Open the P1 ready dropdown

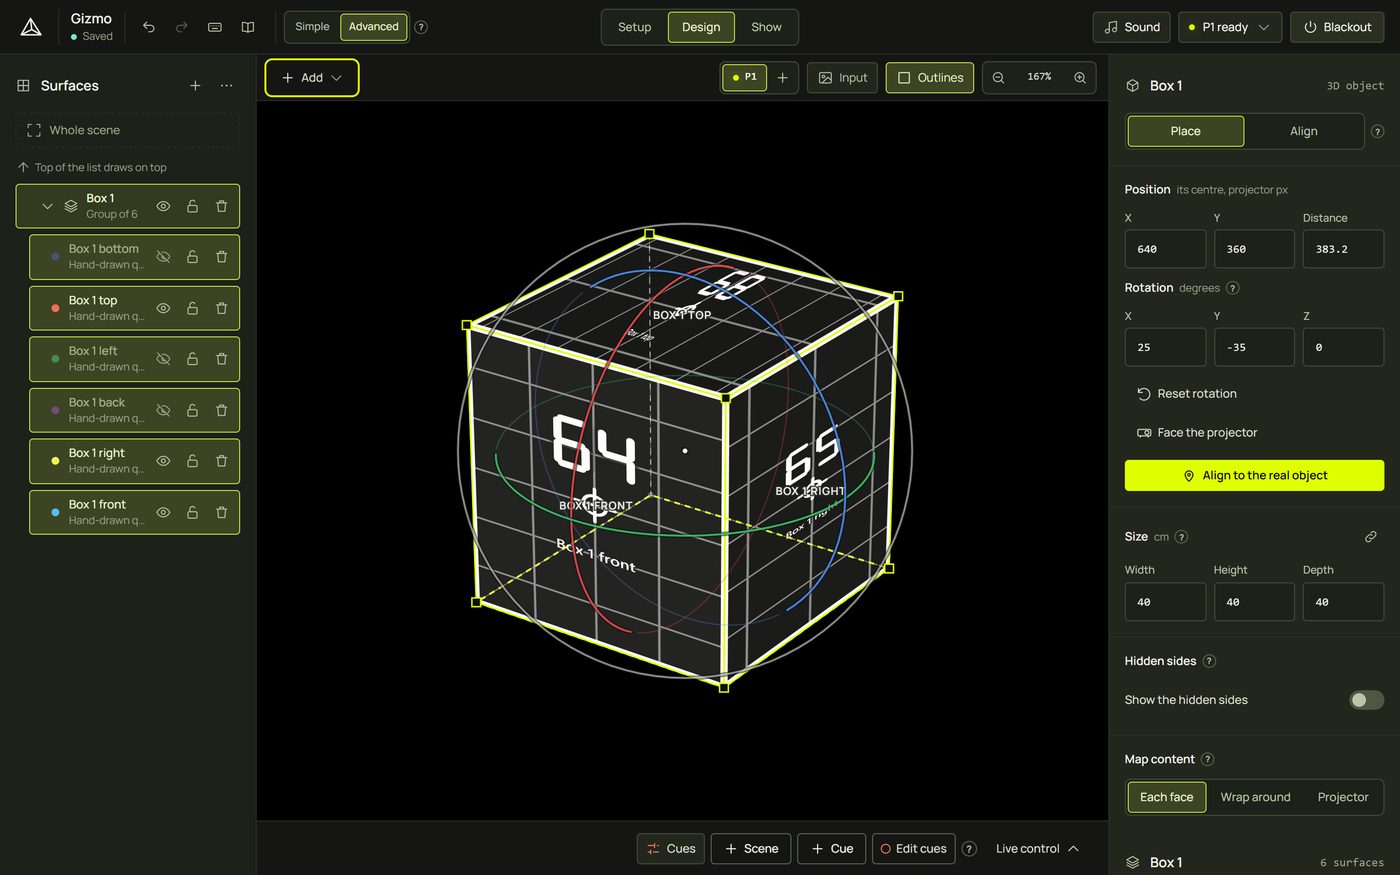click(1230, 27)
